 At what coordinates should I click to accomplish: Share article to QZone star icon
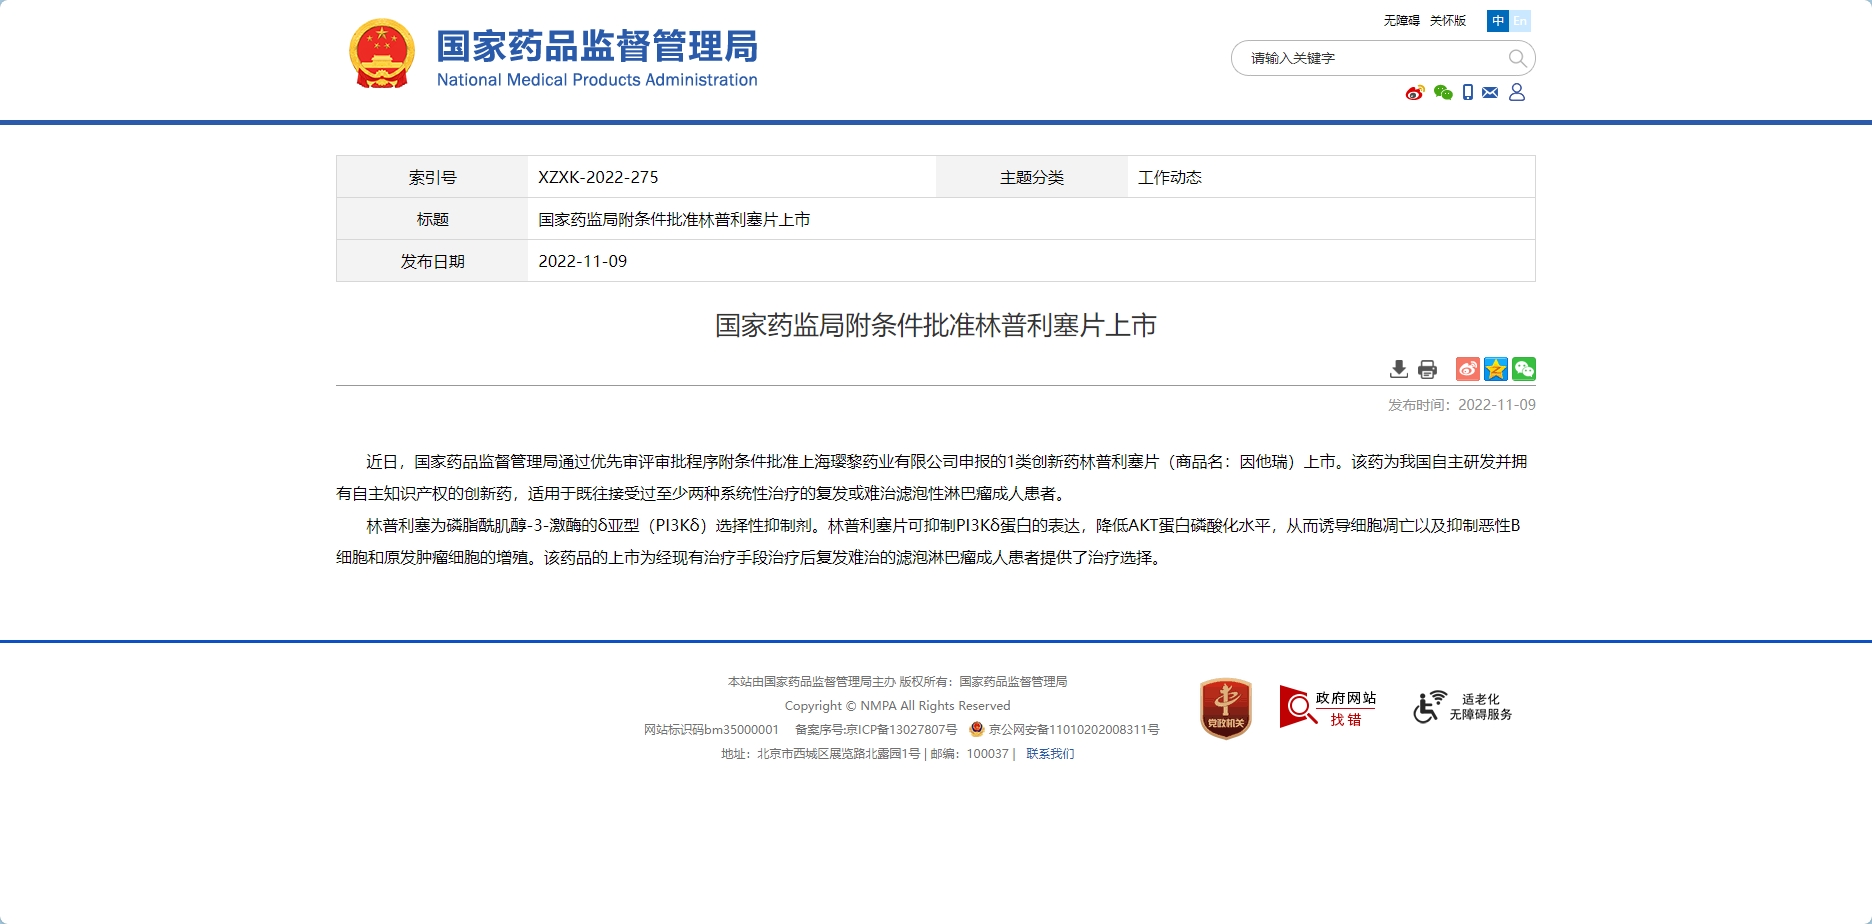click(1496, 369)
